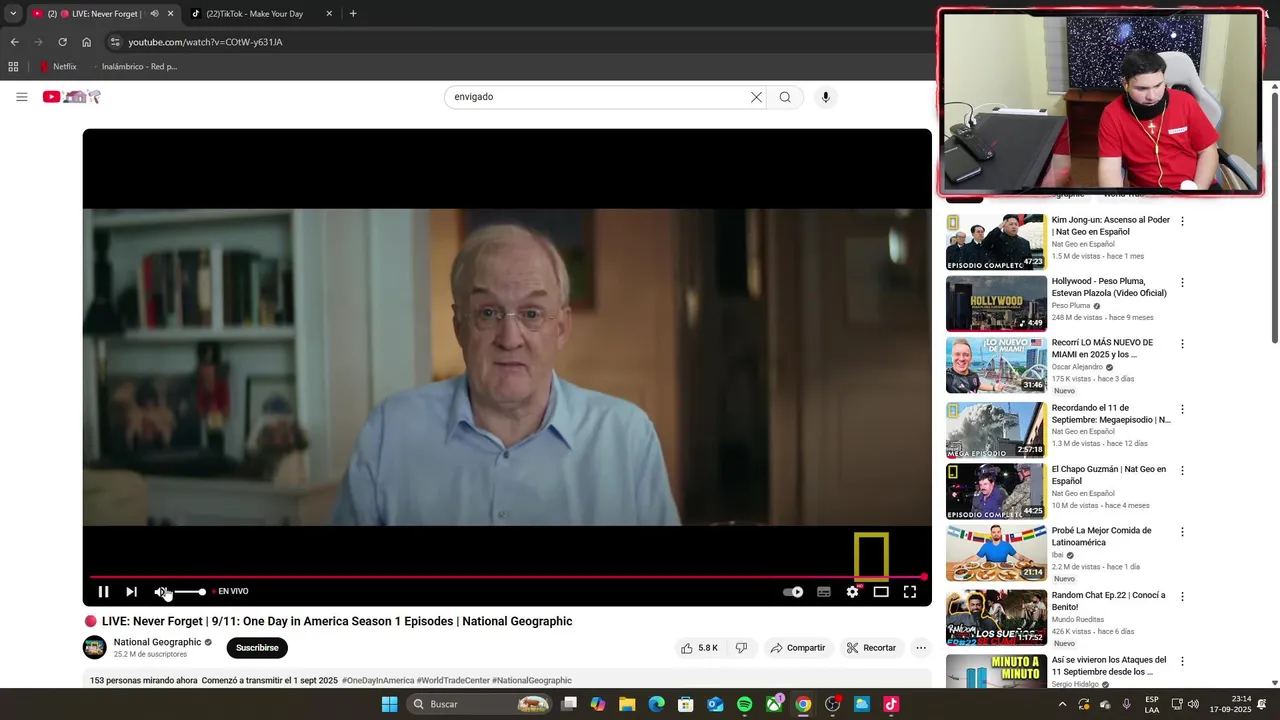Viewport: 1280px width, 720px height.
Task: Run the search with the magnifier button
Action: click(x=785, y=97)
